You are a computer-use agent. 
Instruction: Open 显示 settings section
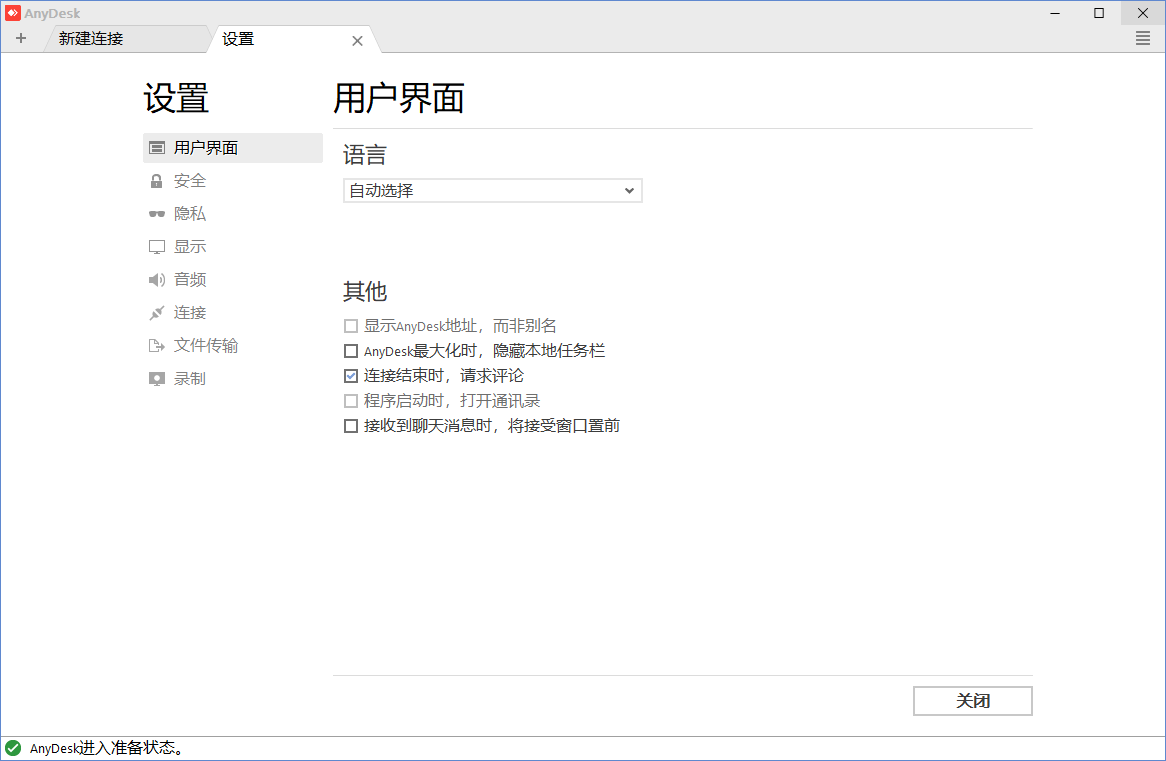[x=232, y=247]
